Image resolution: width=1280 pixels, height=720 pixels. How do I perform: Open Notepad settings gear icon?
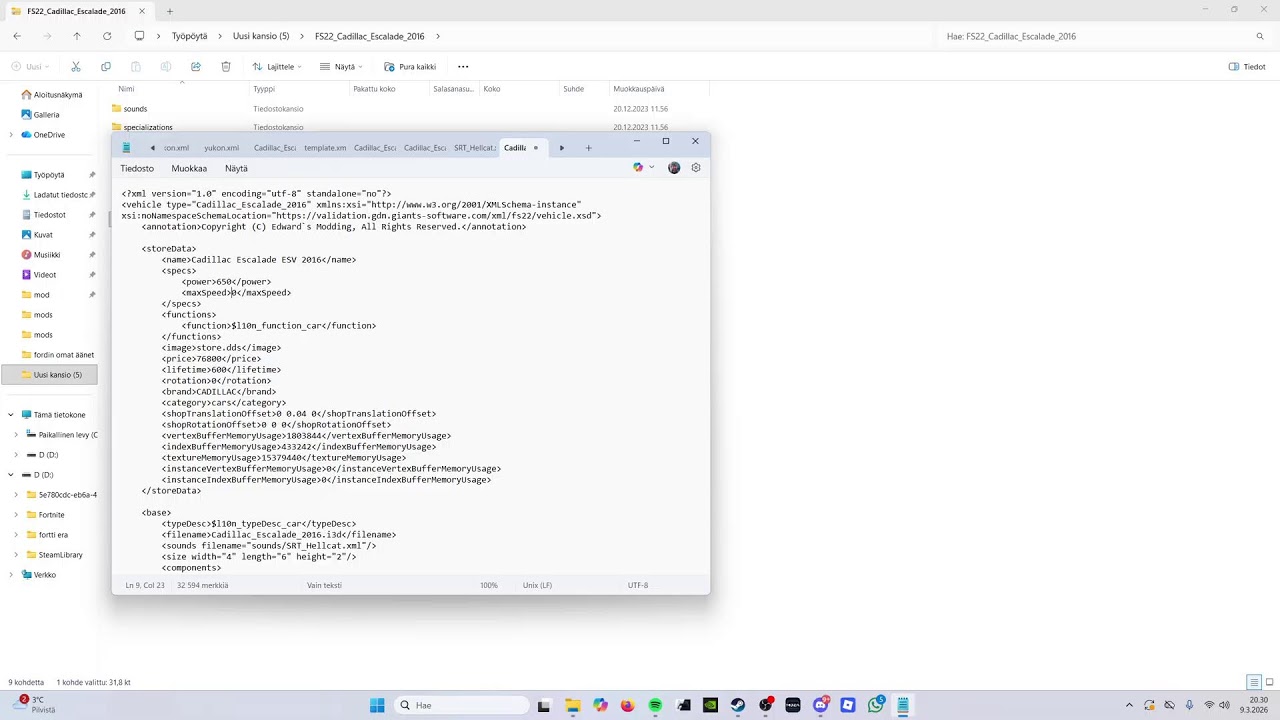pos(696,168)
